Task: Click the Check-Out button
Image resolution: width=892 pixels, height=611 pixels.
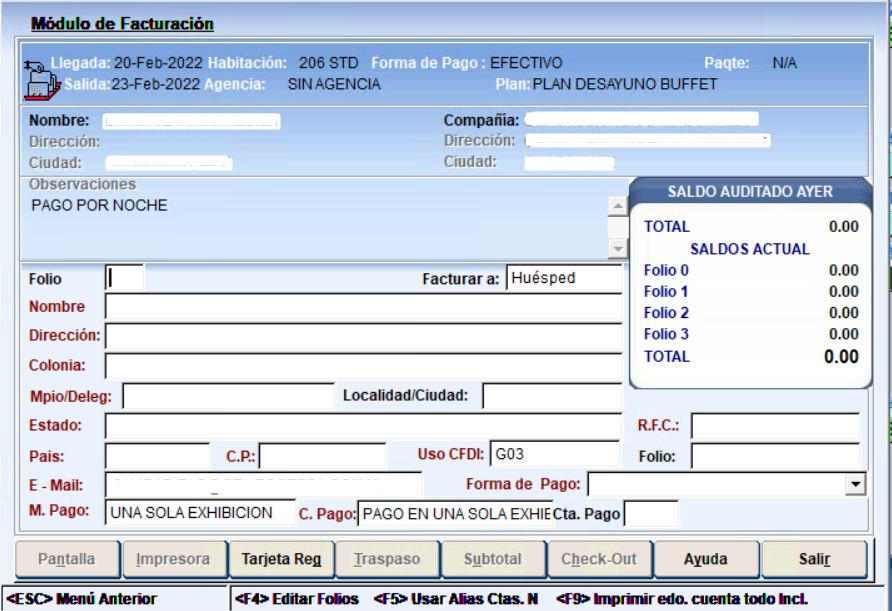Action: [x=600, y=559]
